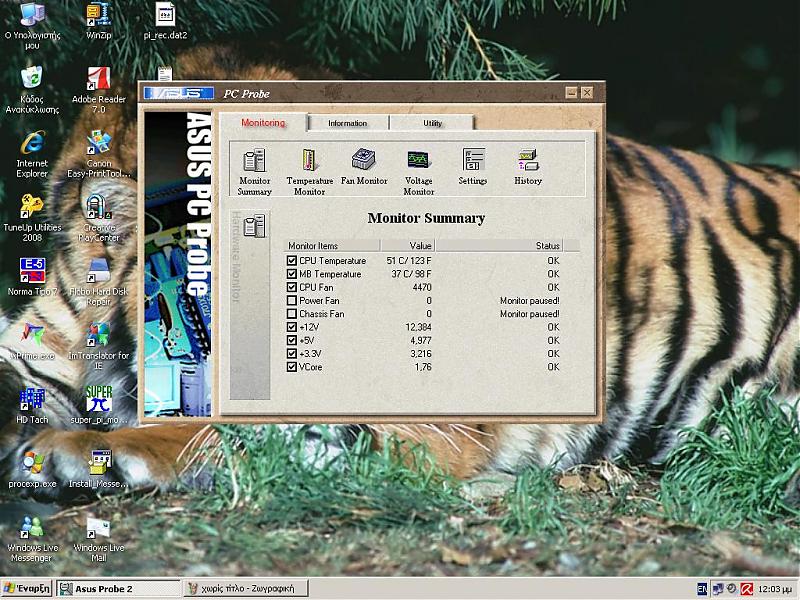Open the Fan Monitor view

364,166
